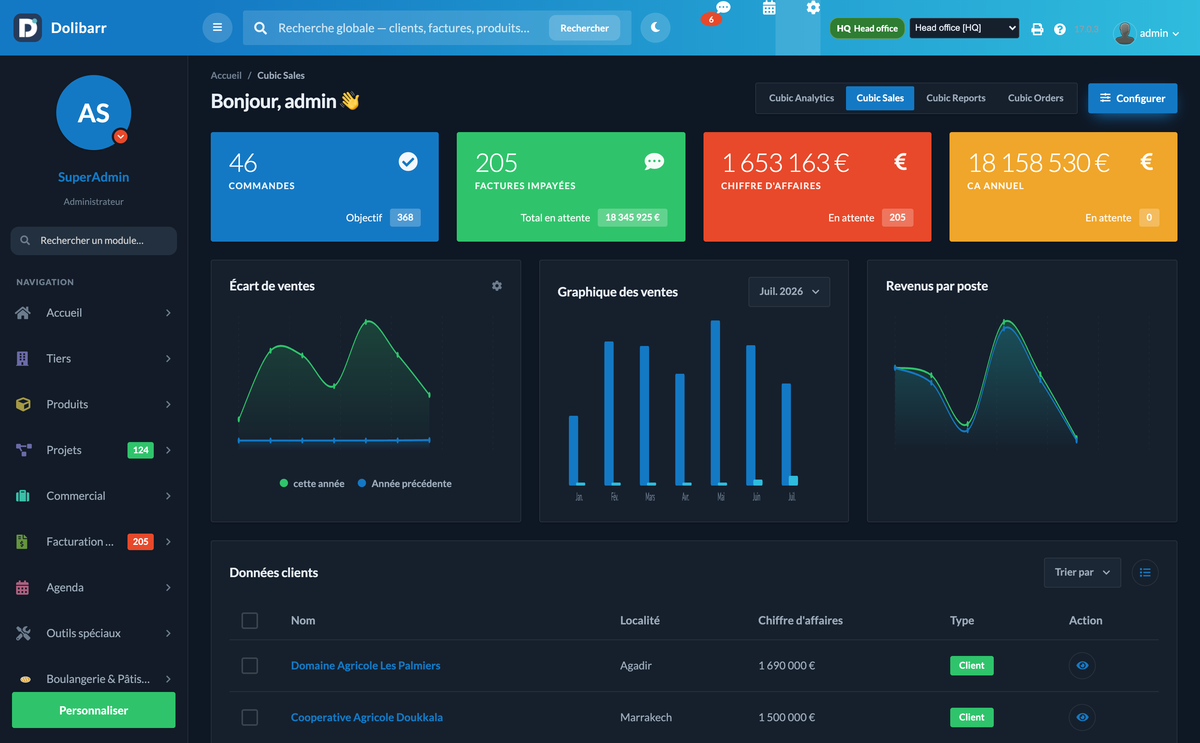Click the Configurer button

(x=1133, y=98)
